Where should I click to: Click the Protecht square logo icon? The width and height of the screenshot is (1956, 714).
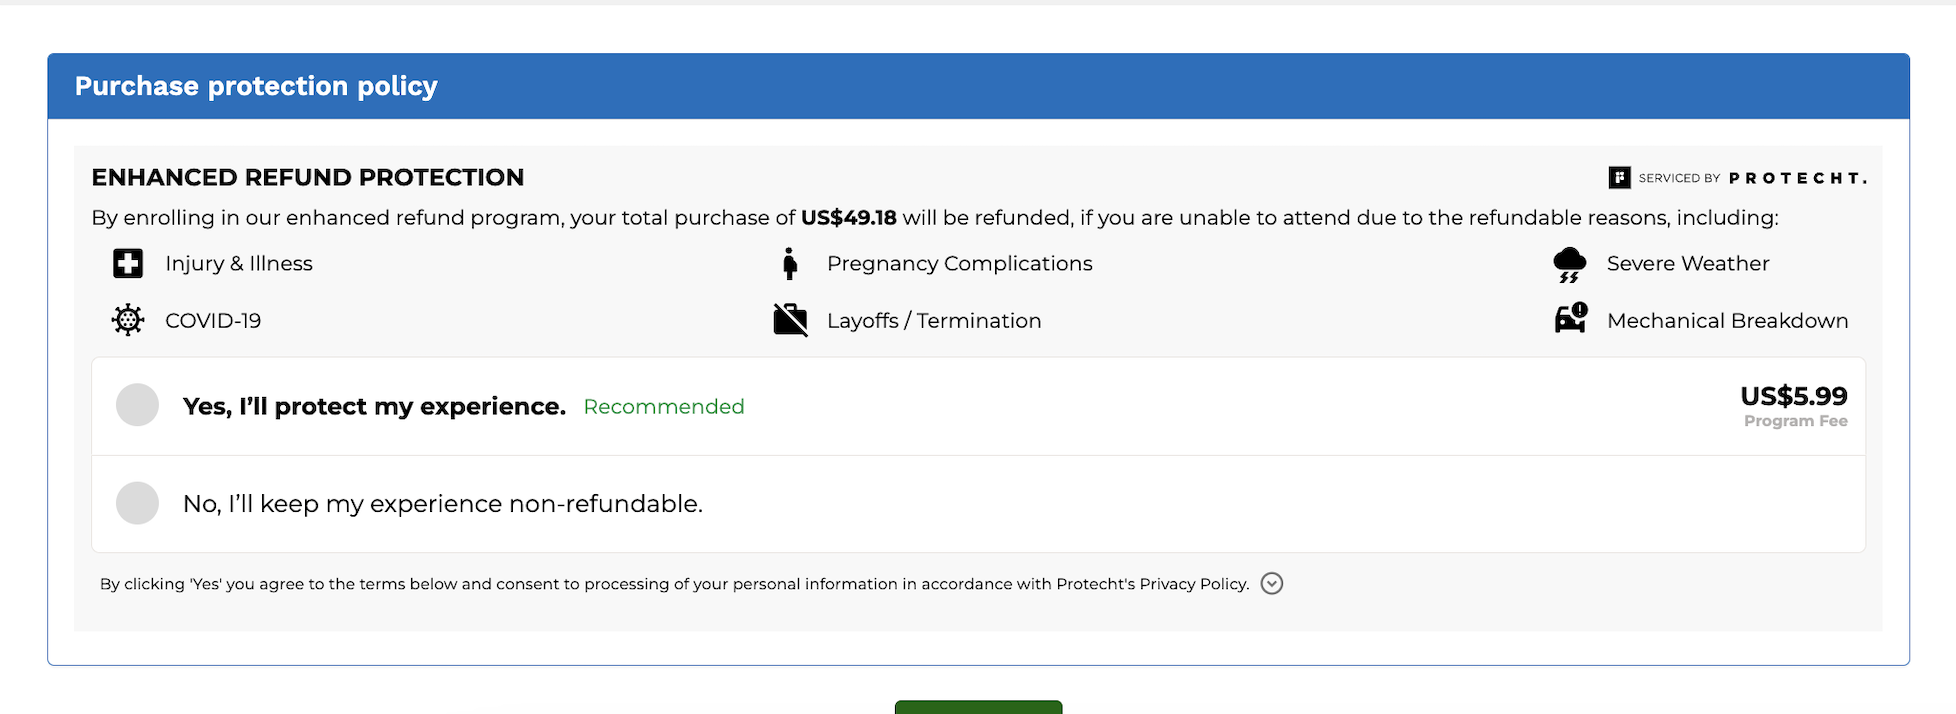[1619, 178]
